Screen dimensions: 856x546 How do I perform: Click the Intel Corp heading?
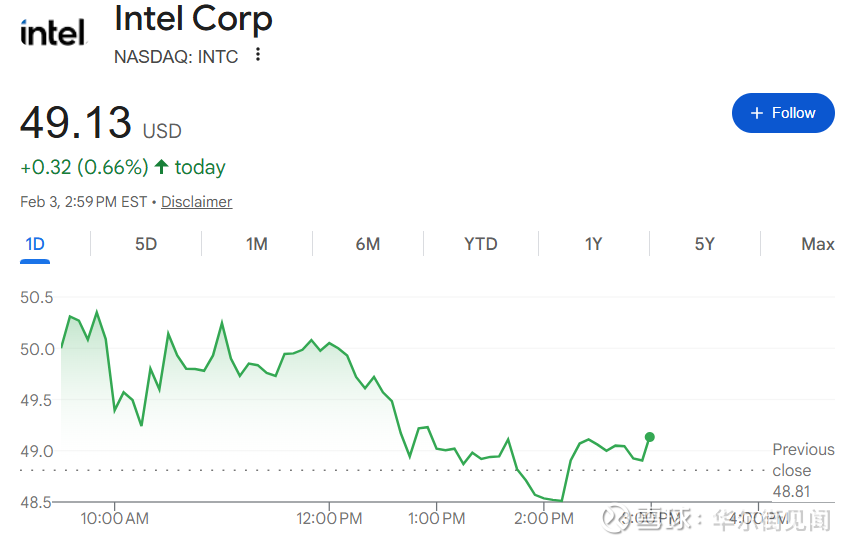point(193,19)
